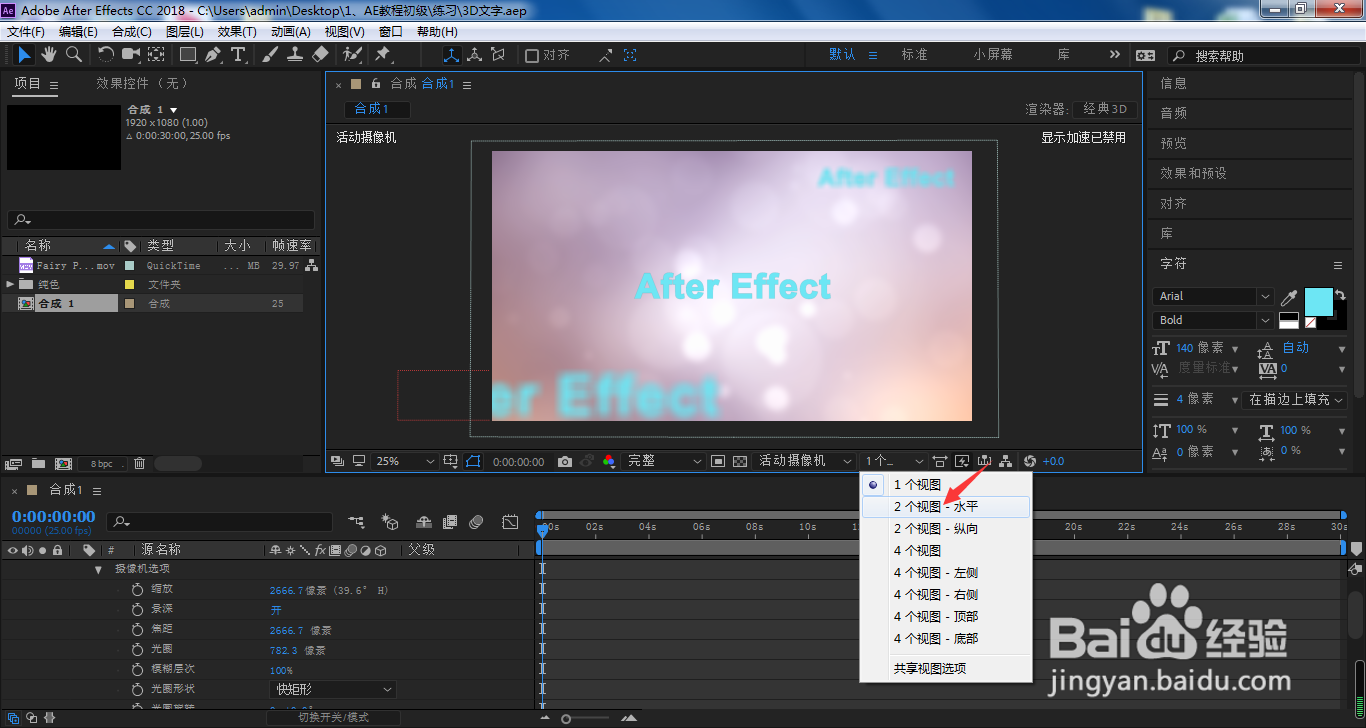This screenshot has width=1366, height=728.
Task: Toggle hide shy layers switch
Action: coord(424,522)
